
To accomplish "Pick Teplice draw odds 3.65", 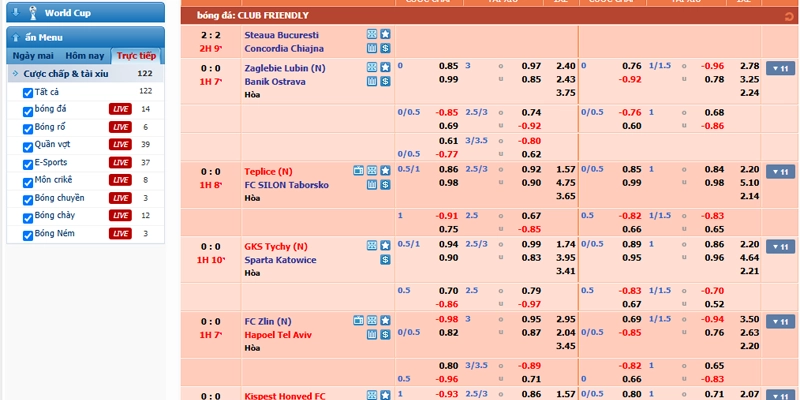I will click(x=566, y=196).
